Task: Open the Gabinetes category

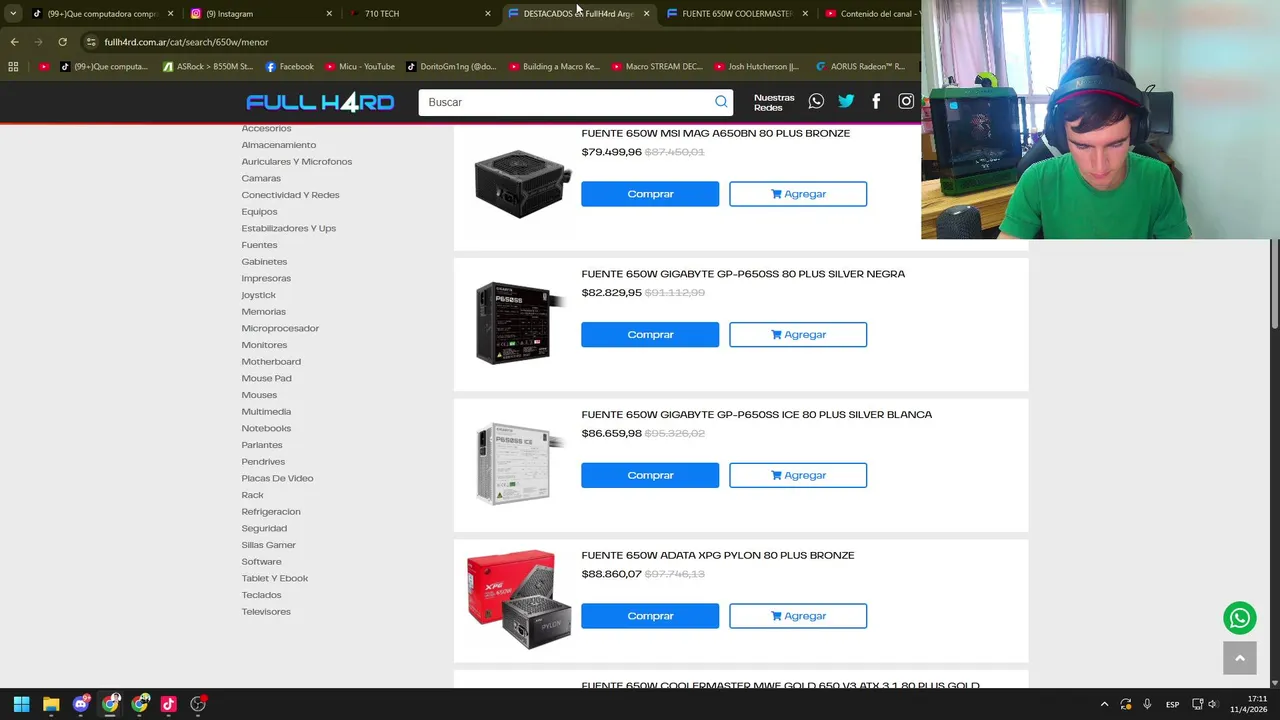Action: (264, 262)
